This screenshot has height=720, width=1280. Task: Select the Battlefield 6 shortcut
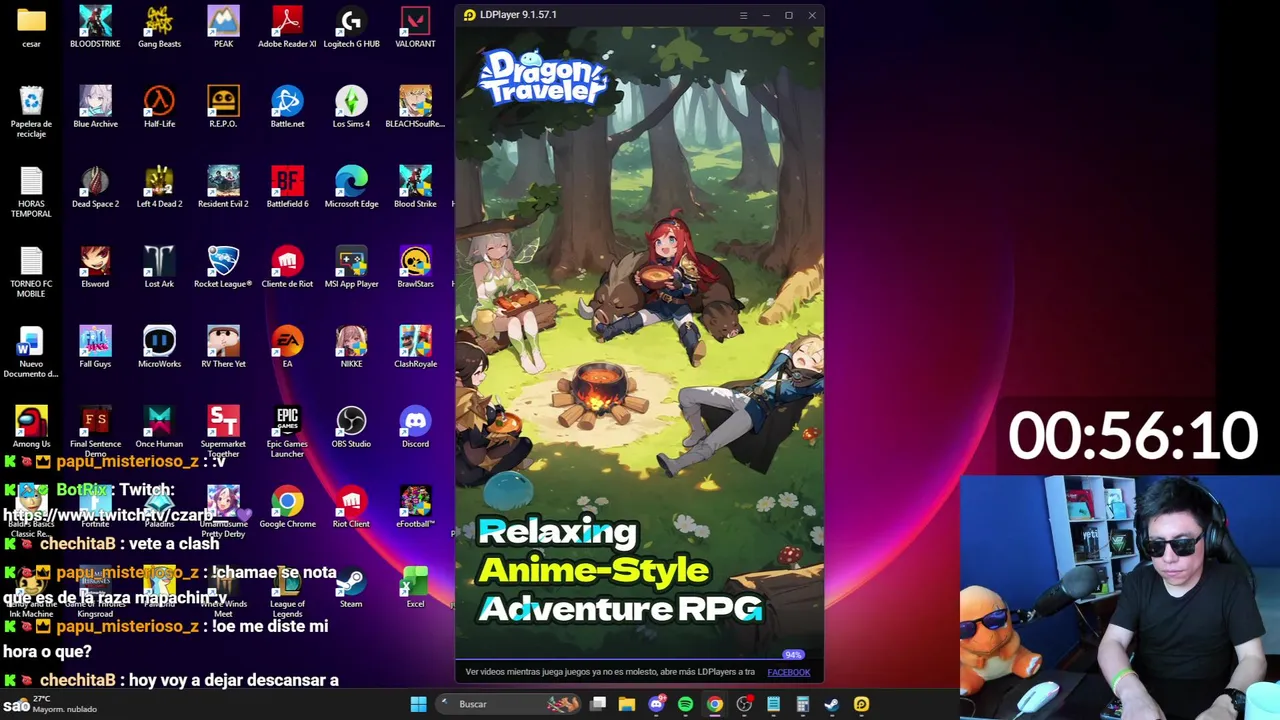[x=287, y=187]
